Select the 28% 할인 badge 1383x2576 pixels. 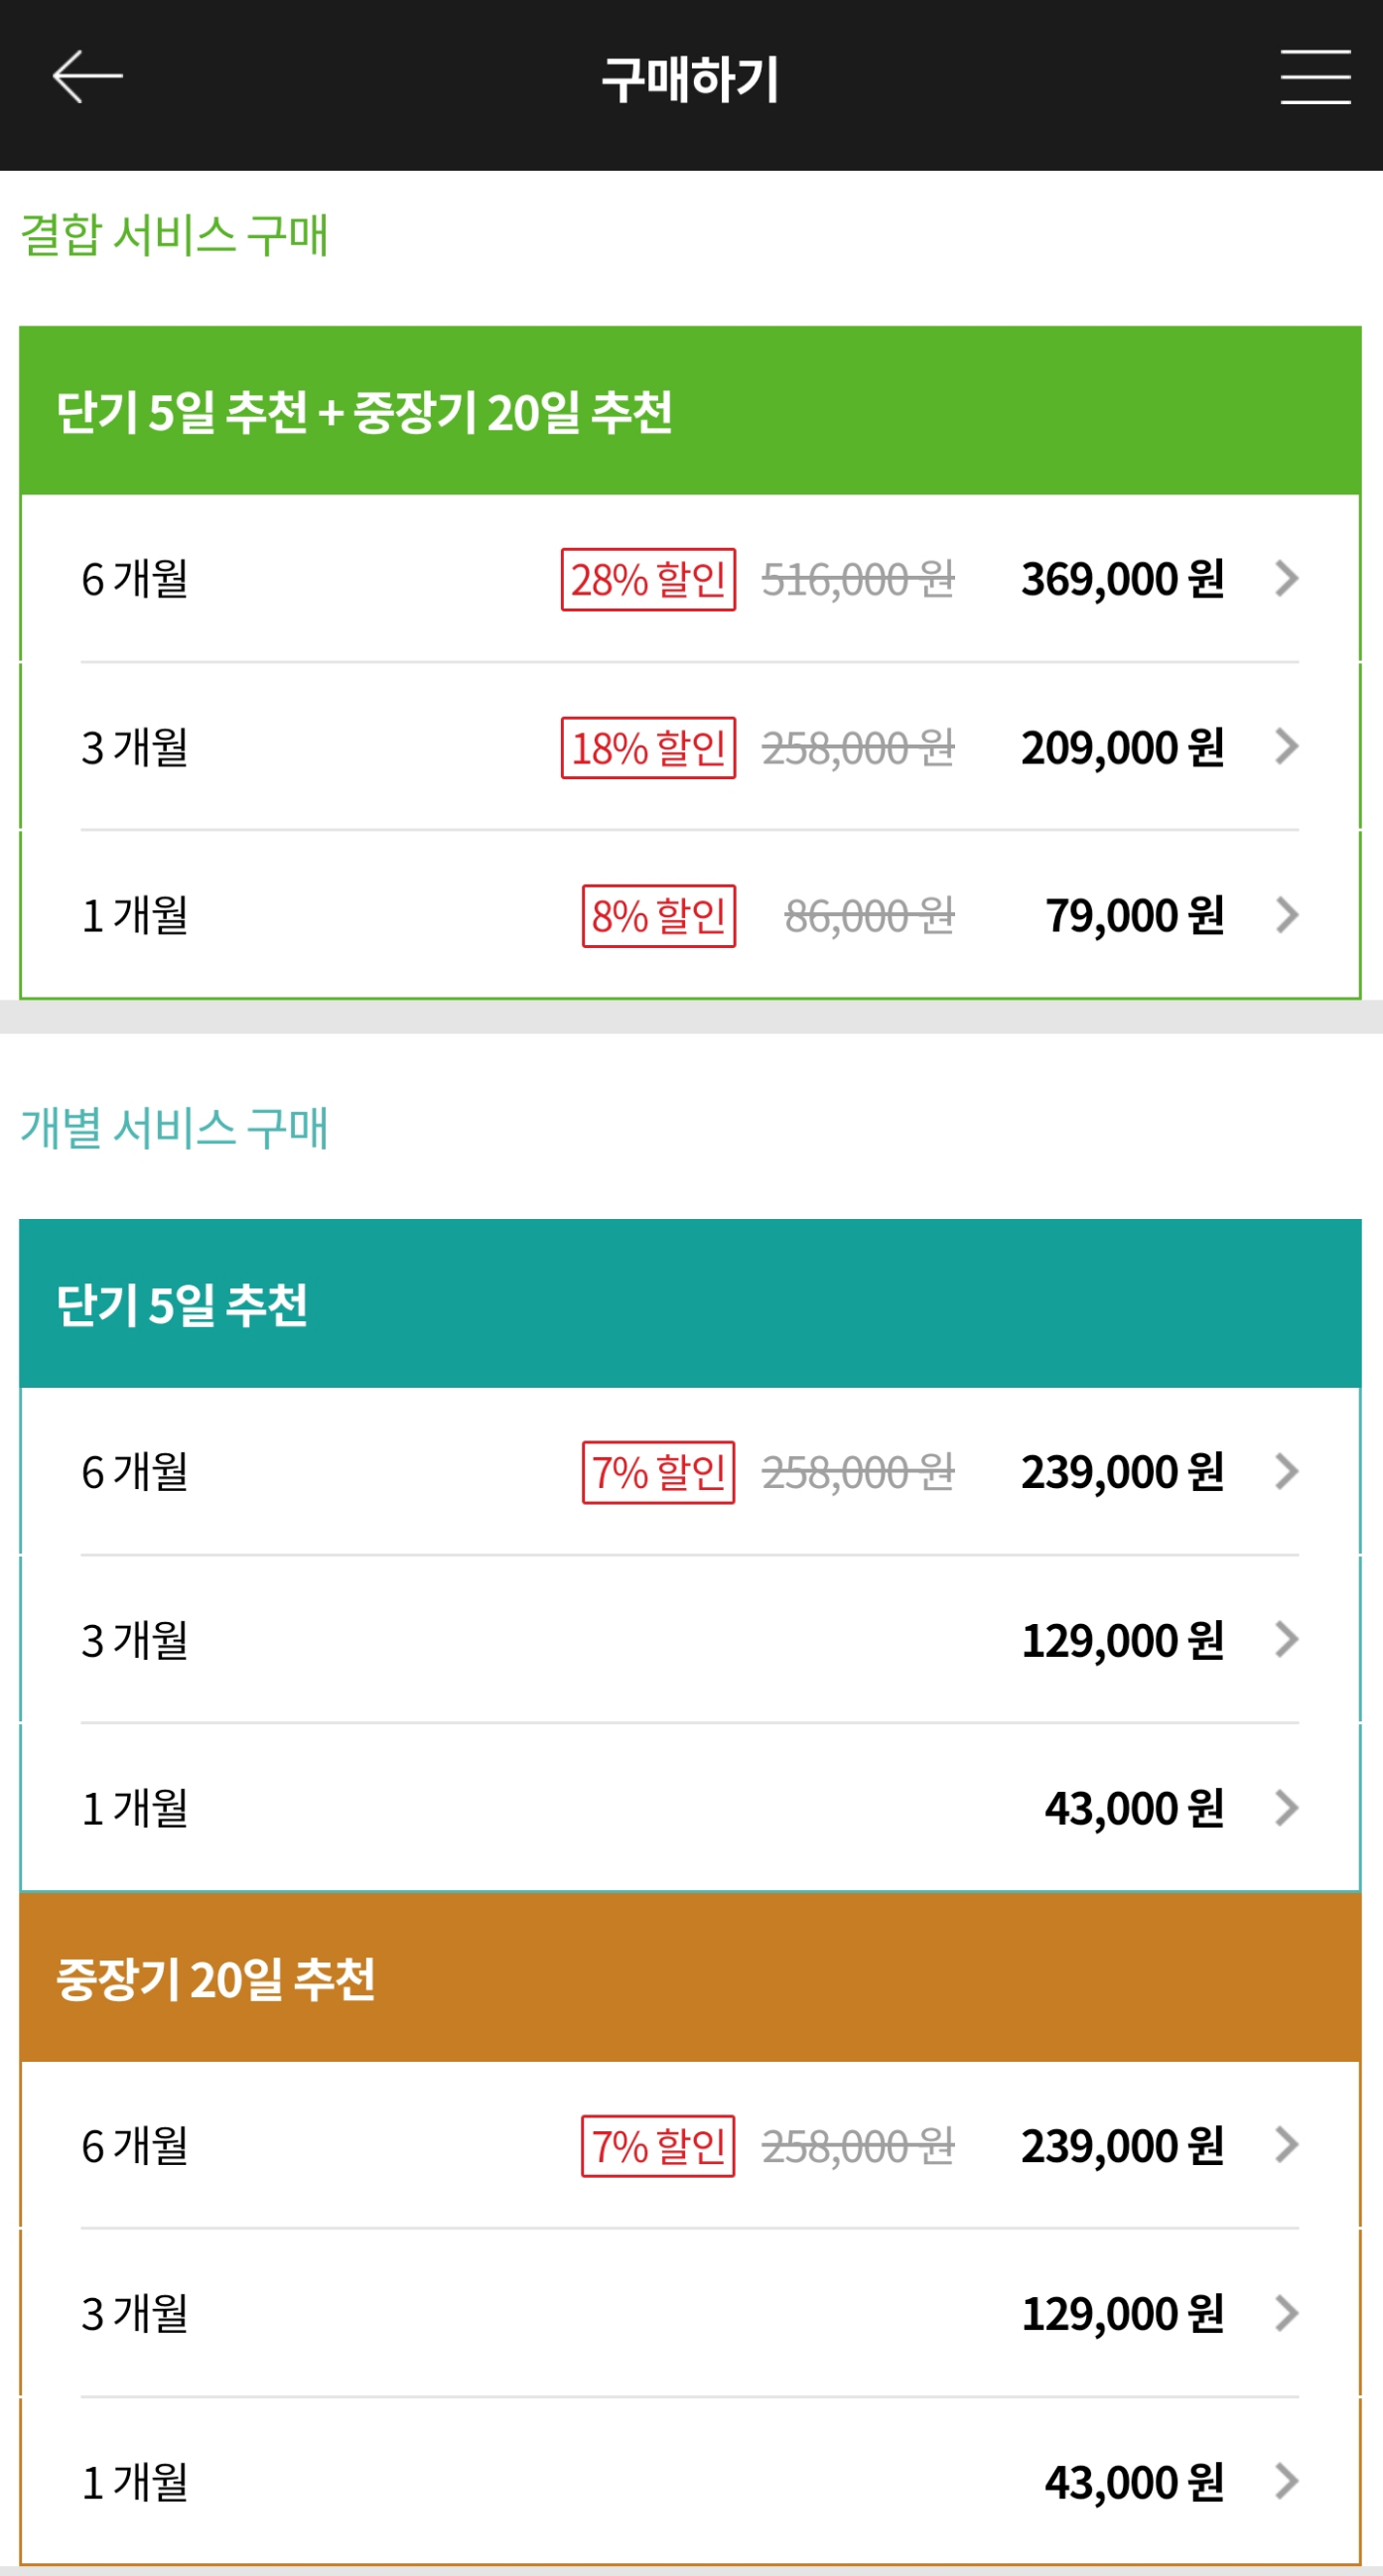[648, 579]
